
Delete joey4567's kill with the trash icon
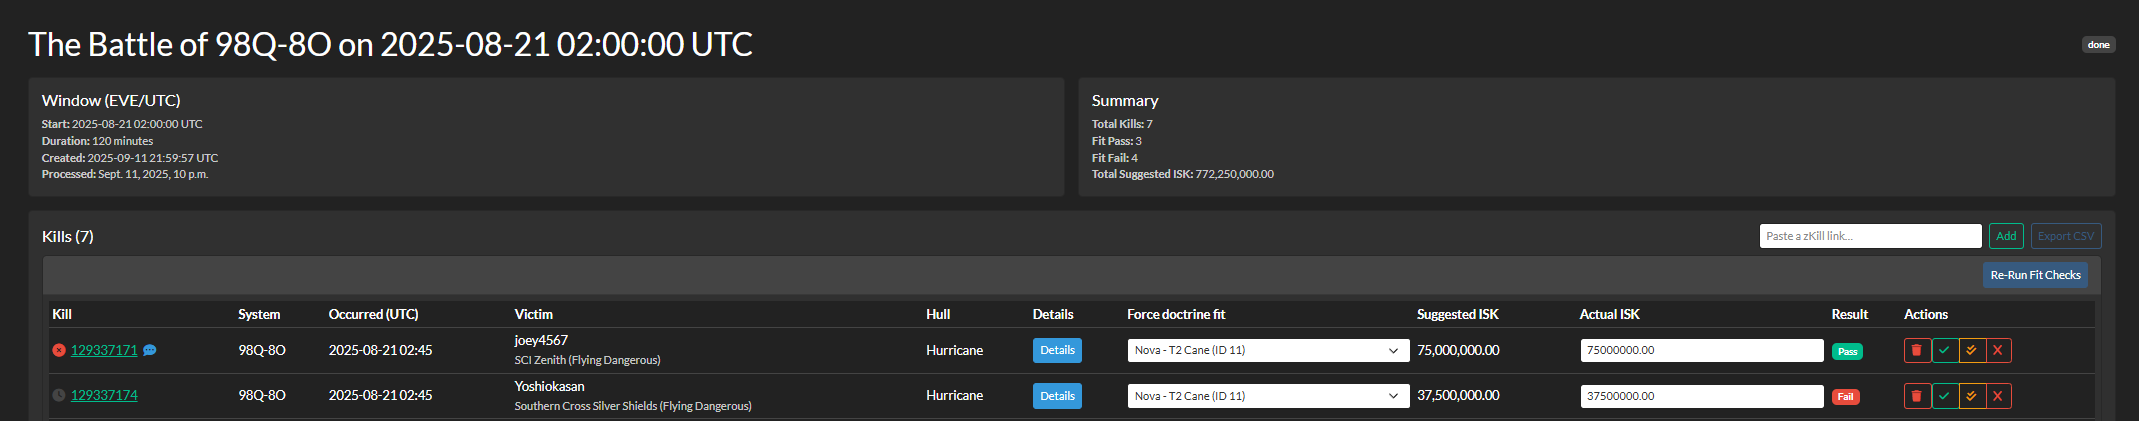click(1917, 350)
